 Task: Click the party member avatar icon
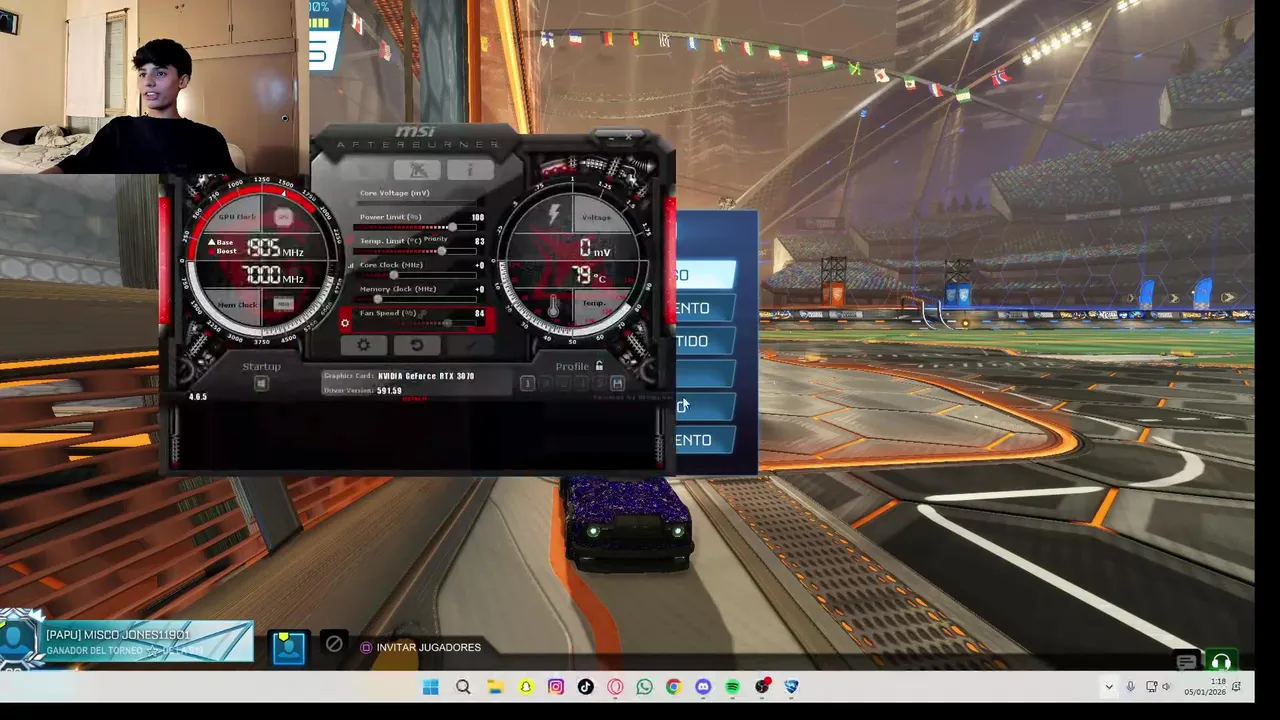coord(289,647)
